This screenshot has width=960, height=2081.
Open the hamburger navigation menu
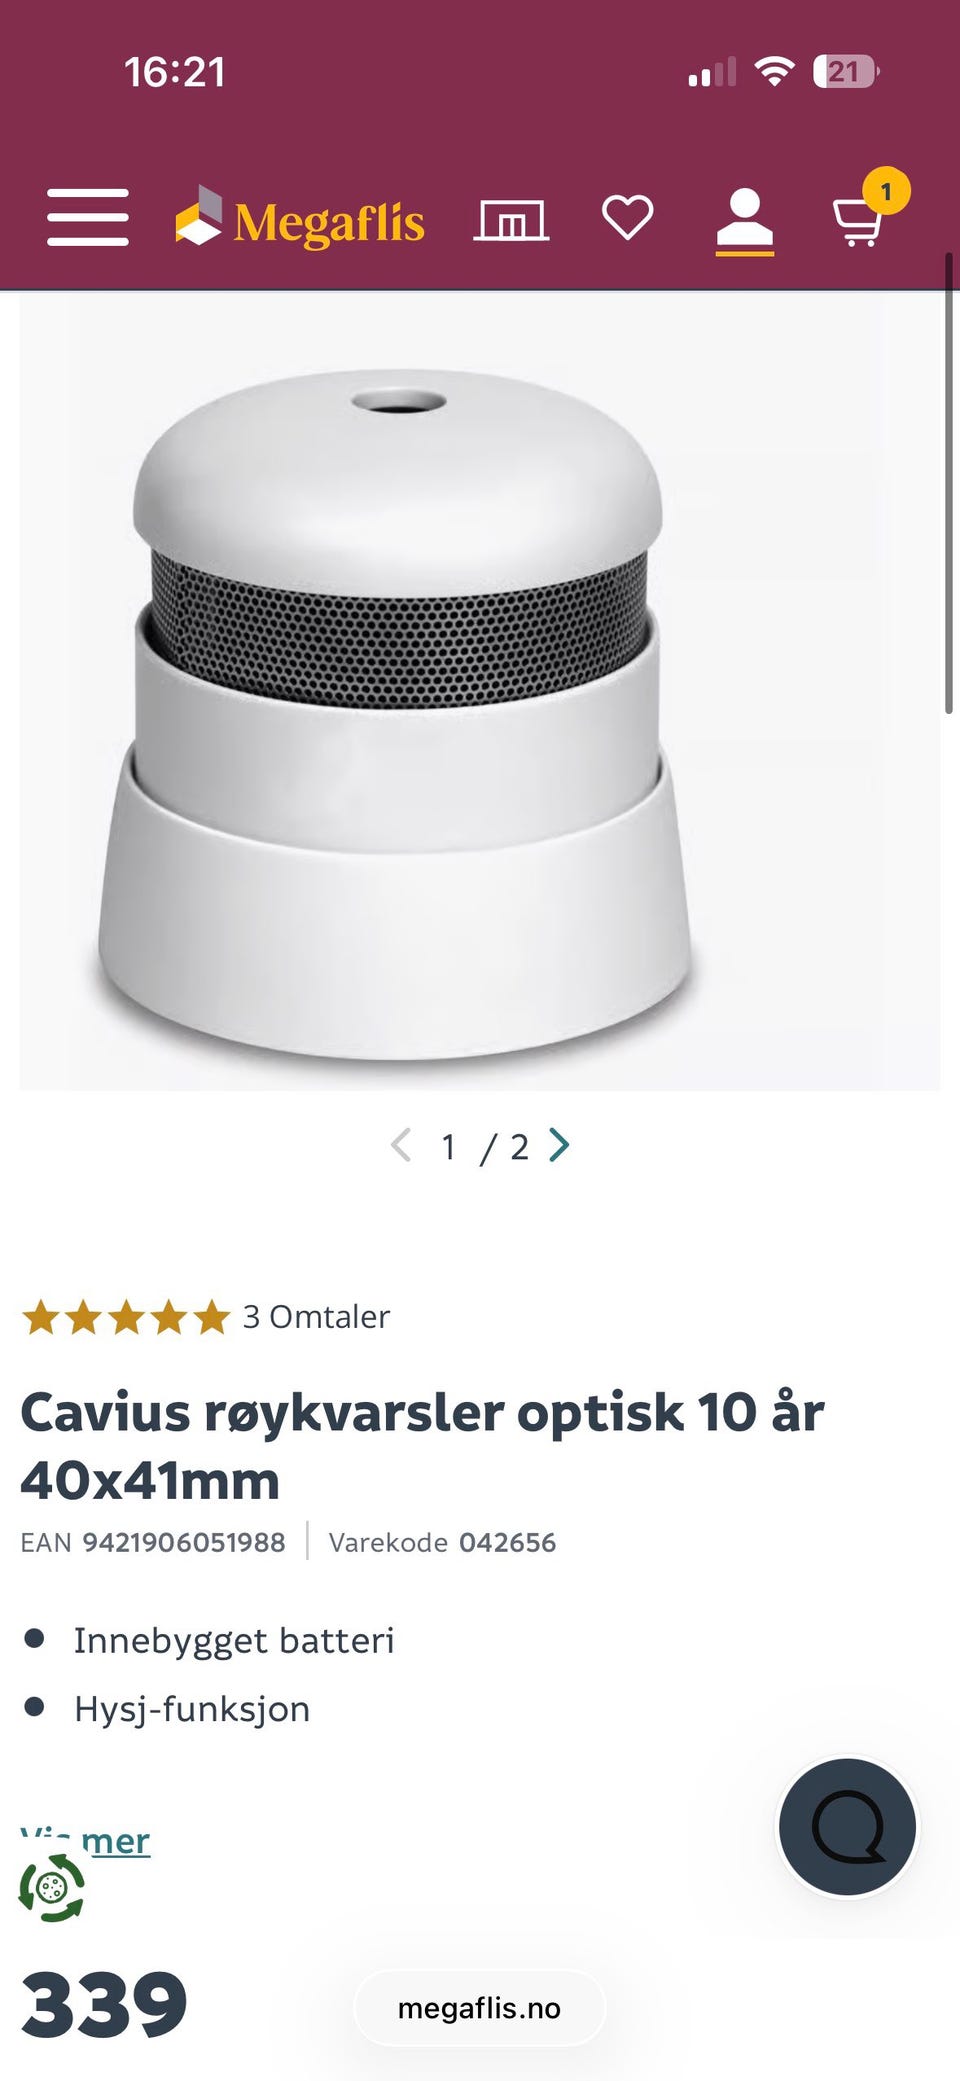click(x=88, y=217)
